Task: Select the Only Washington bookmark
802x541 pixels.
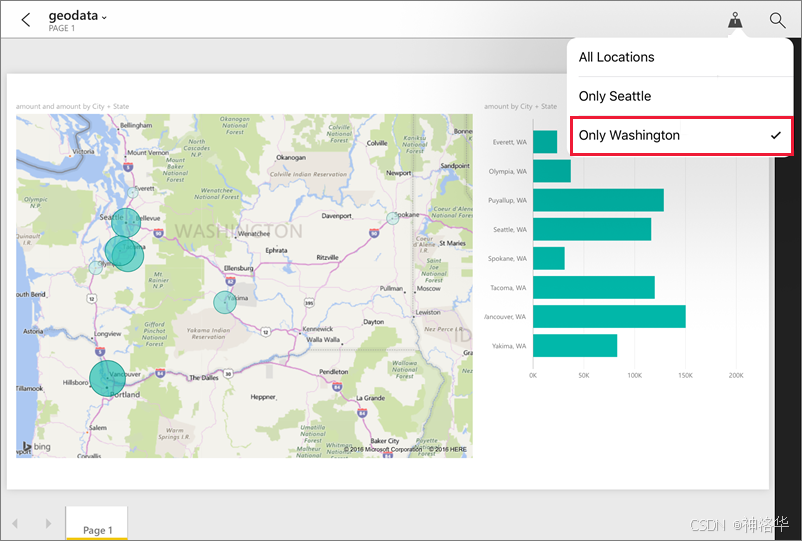Action: click(x=681, y=136)
